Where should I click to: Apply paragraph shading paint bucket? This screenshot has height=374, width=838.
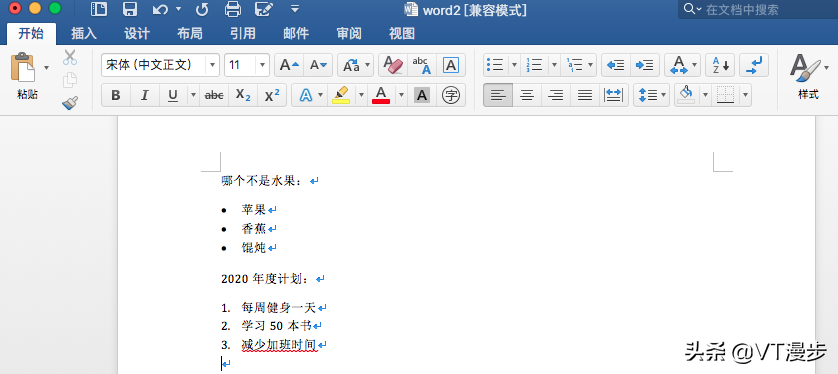686,96
